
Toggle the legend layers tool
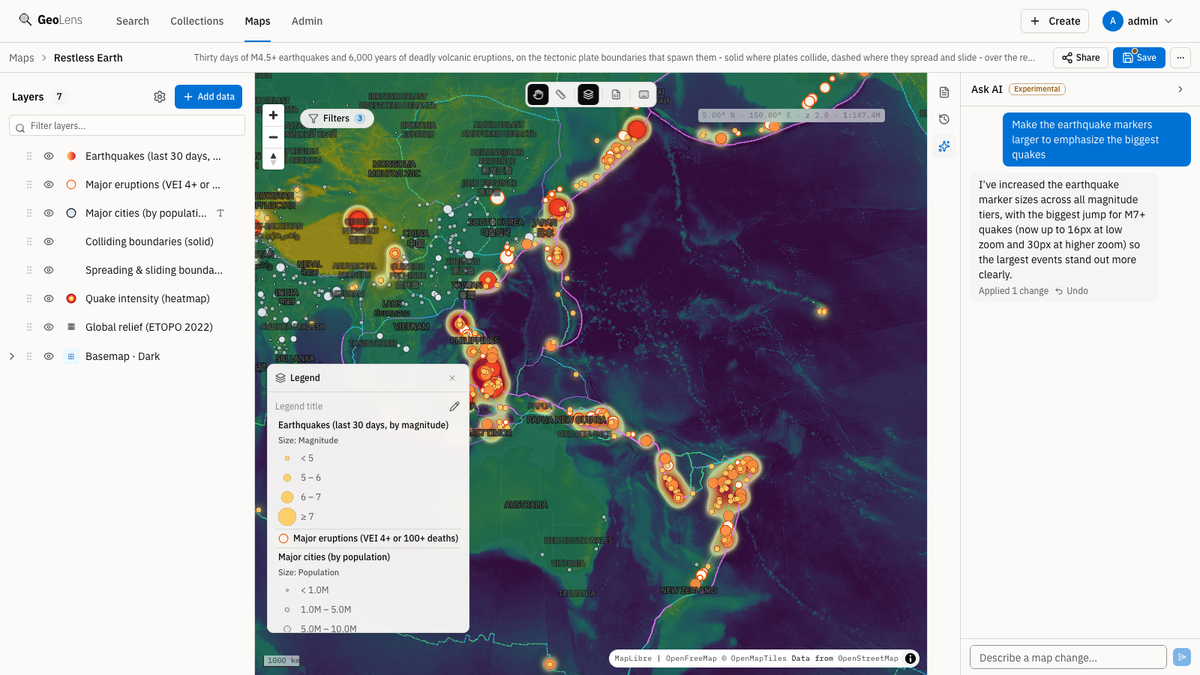pyautogui.click(x=588, y=94)
